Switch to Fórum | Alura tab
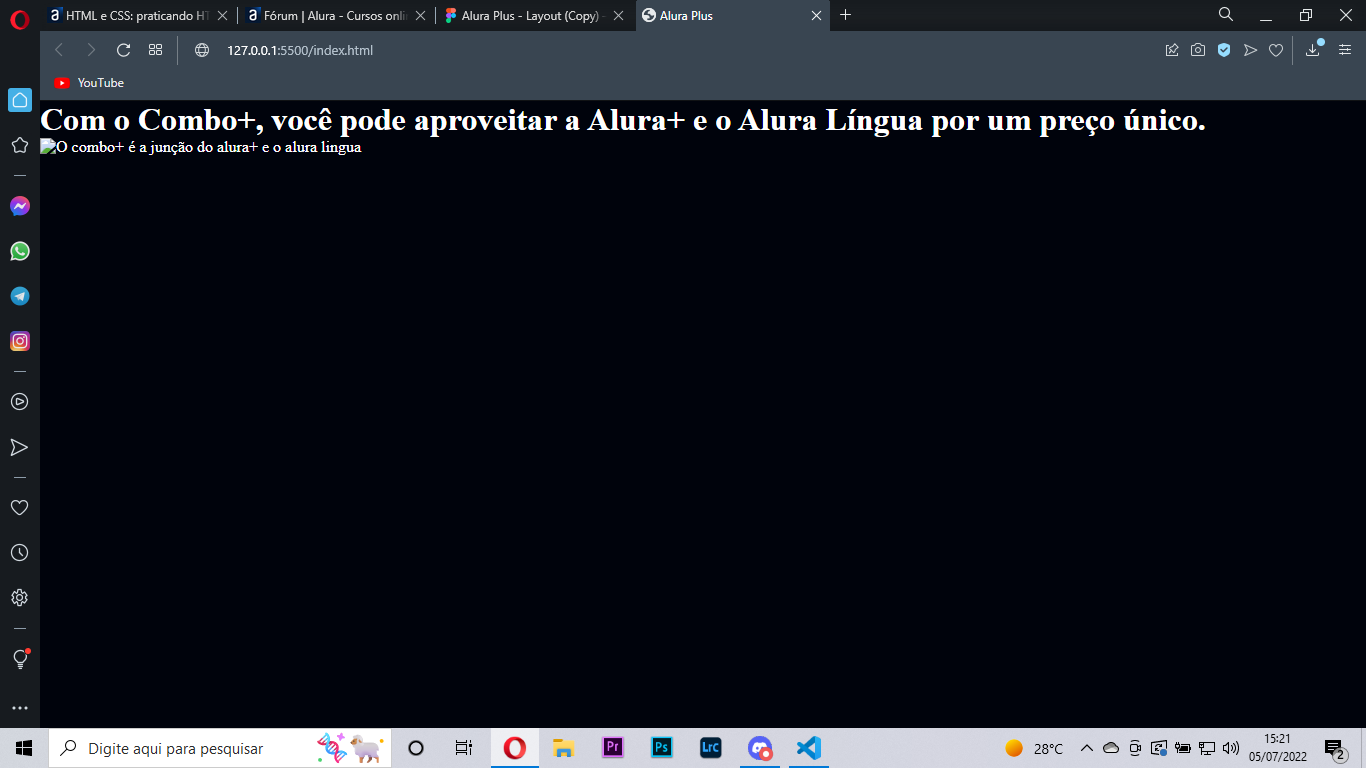This screenshot has width=1366, height=768. pos(337,16)
